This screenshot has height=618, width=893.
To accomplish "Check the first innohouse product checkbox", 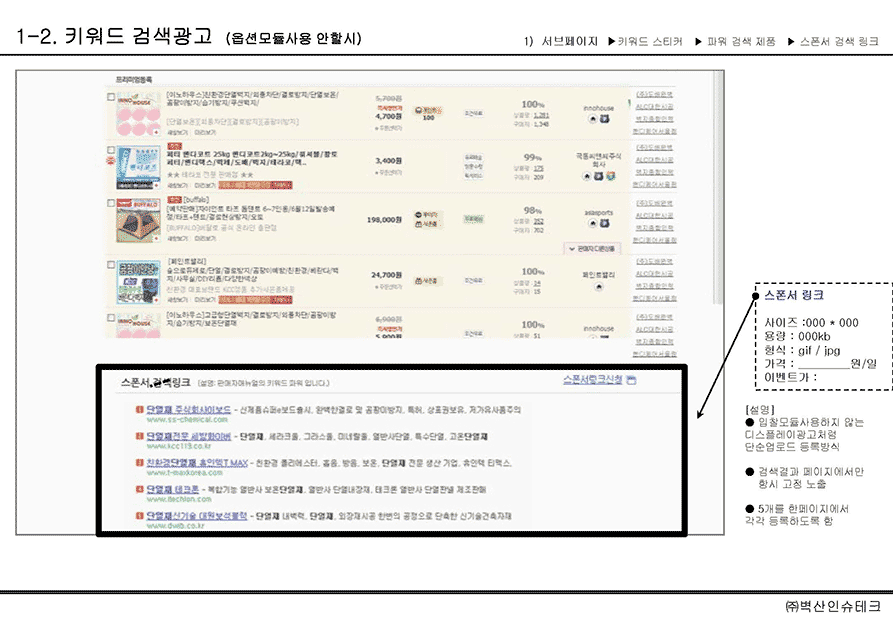I will [x=111, y=95].
